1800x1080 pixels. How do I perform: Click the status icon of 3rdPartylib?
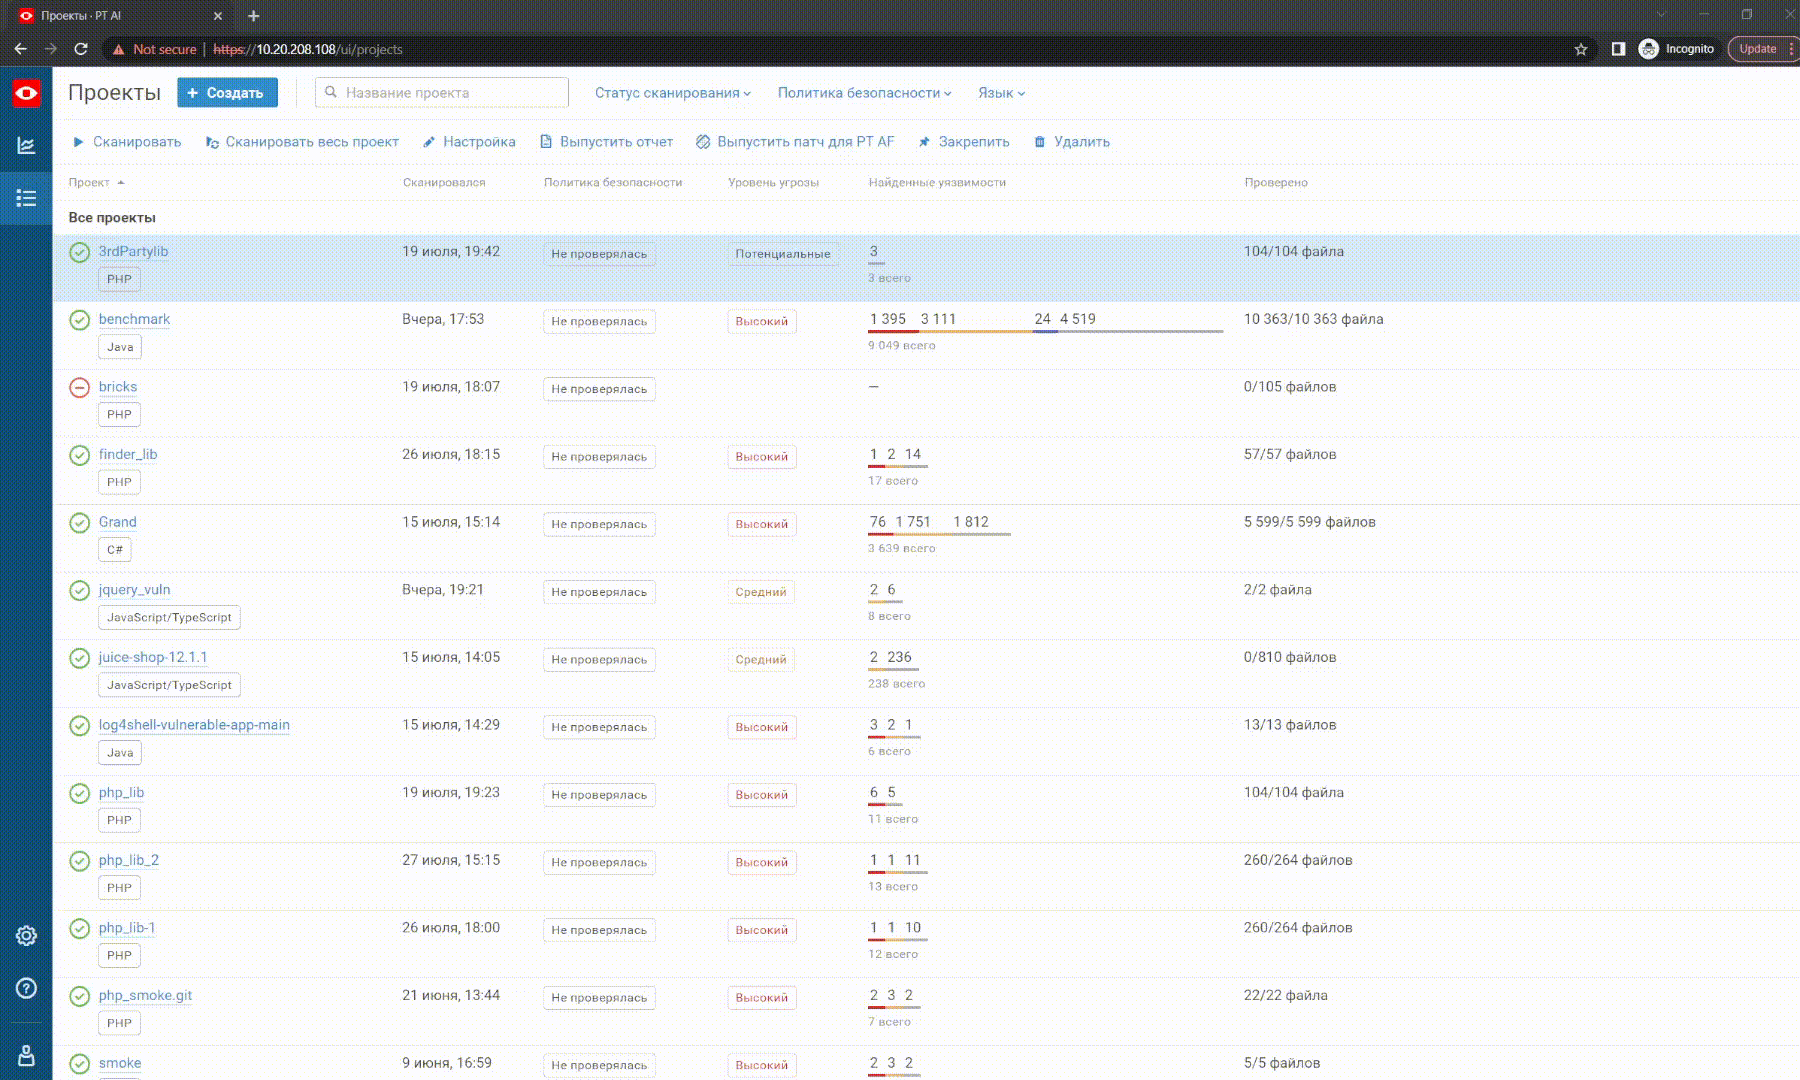point(80,252)
